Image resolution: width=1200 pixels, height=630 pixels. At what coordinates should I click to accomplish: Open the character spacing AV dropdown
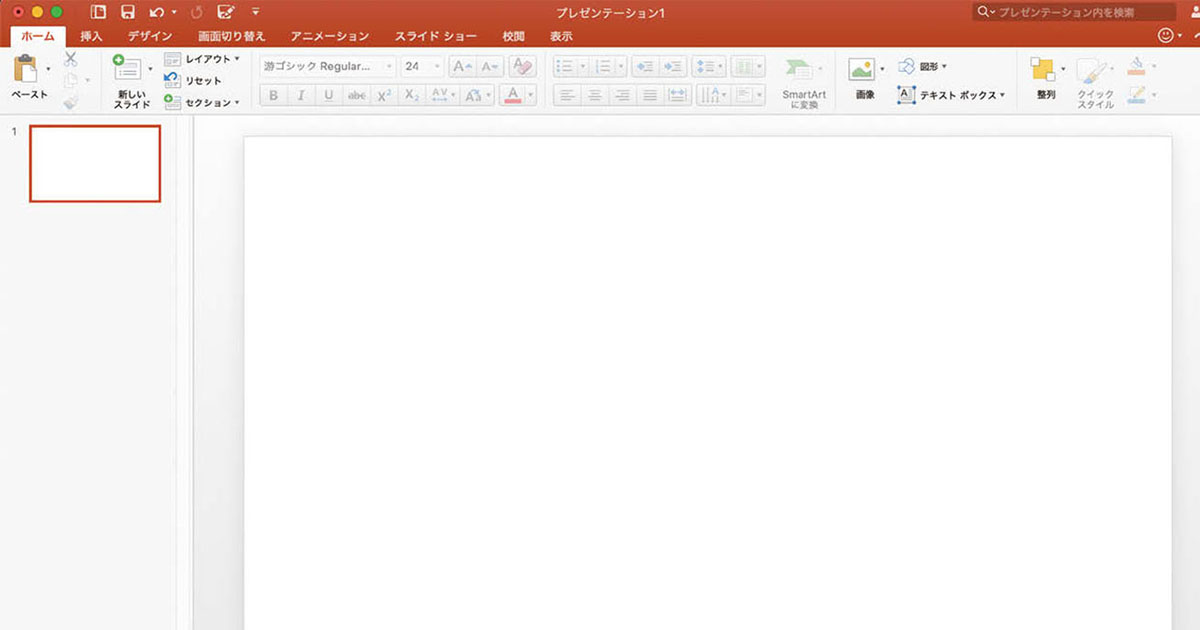442,96
